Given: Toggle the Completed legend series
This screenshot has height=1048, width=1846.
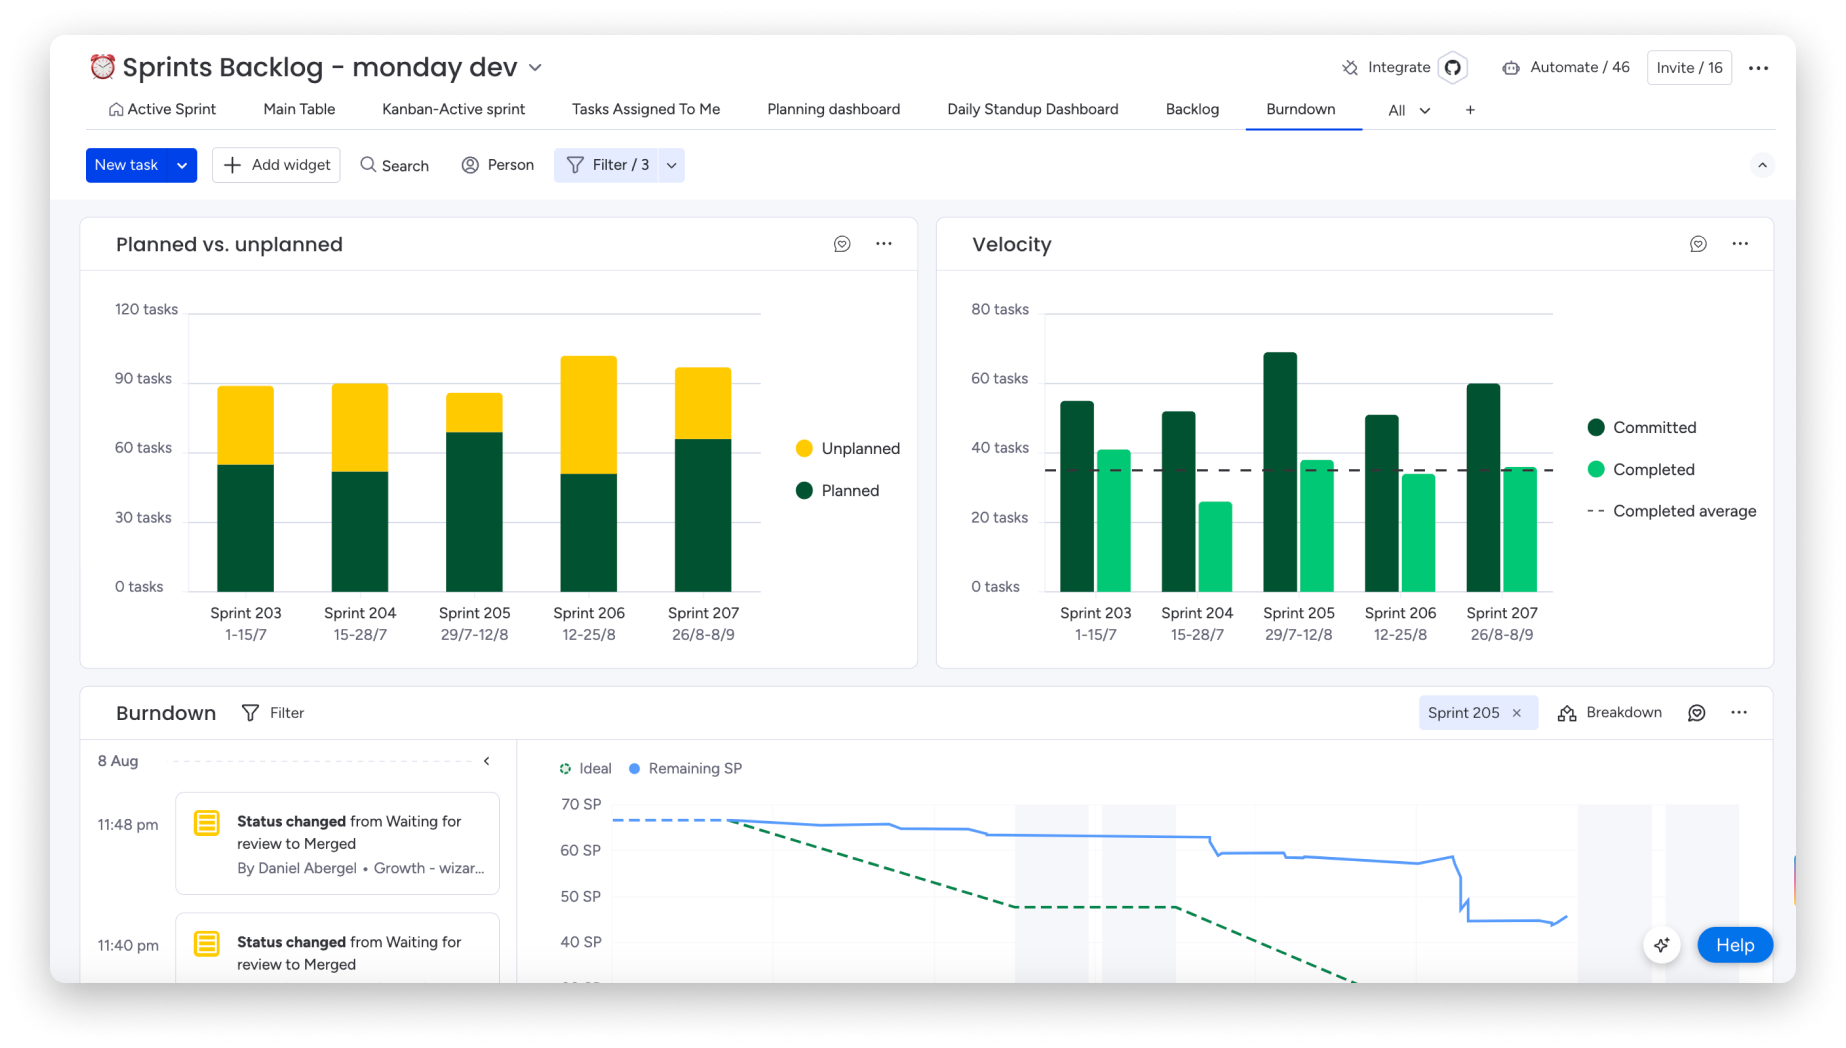Looking at the screenshot, I should click(x=1640, y=469).
